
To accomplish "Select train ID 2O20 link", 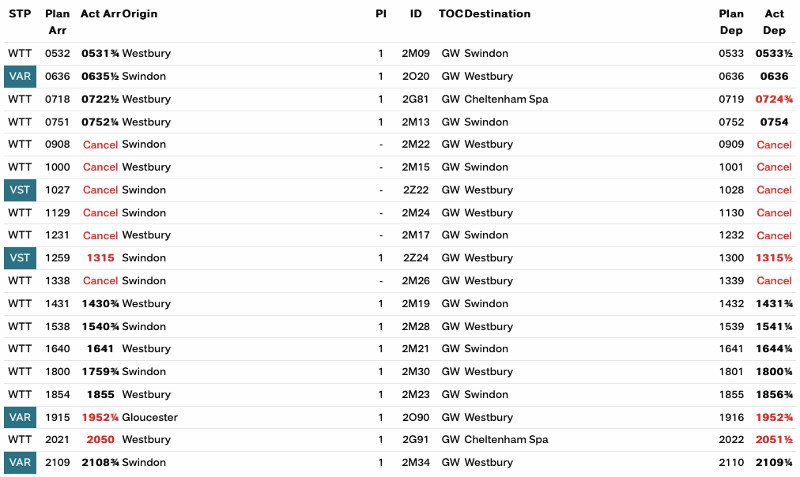I will click(415, 76).
